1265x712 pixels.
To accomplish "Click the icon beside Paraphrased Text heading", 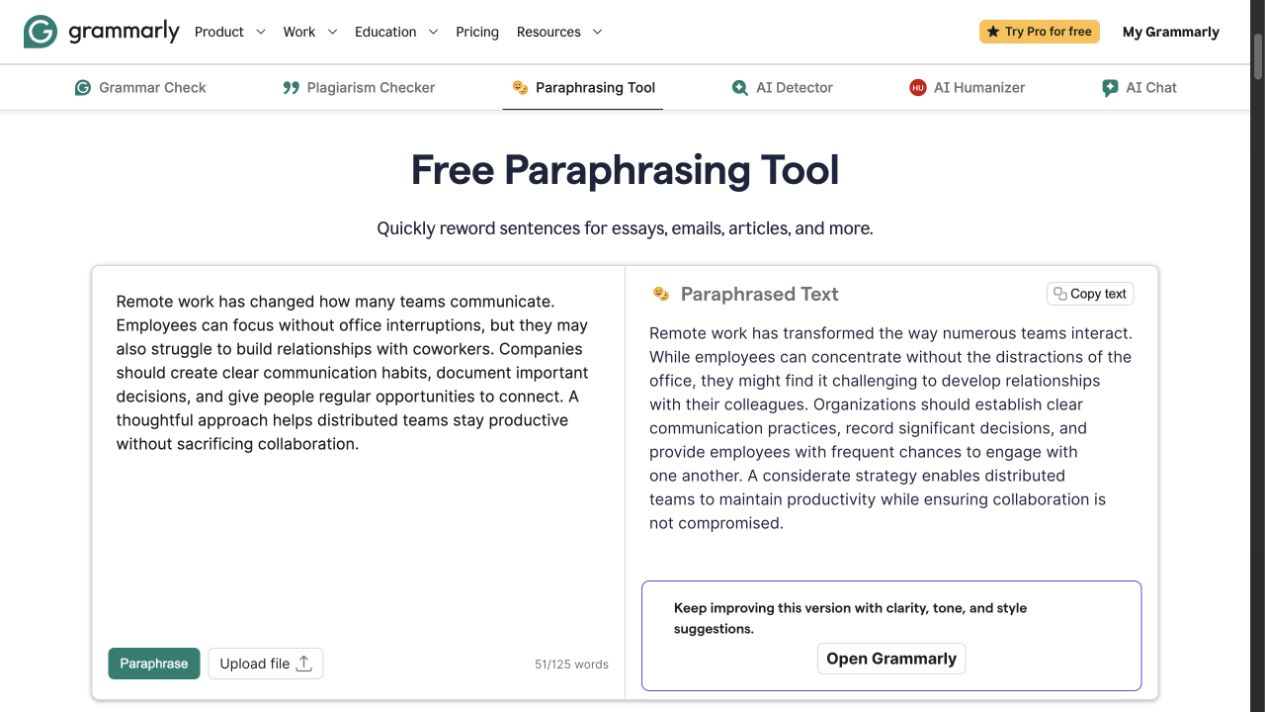I will click(661, 293).
